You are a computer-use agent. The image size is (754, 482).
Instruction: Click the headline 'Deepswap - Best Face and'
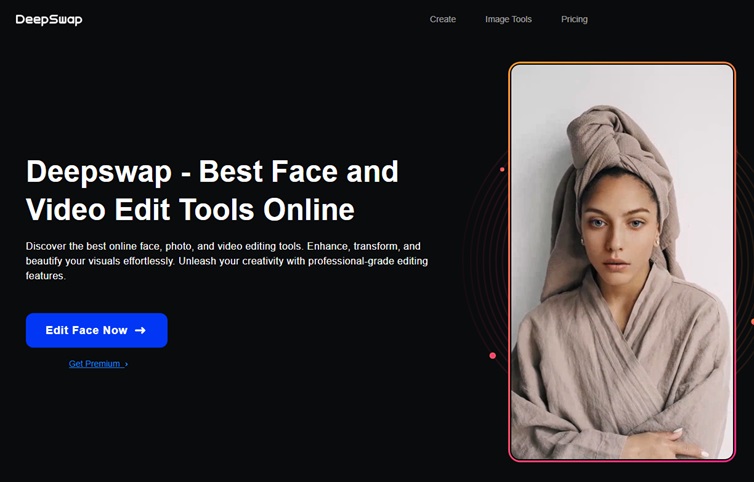212,171
